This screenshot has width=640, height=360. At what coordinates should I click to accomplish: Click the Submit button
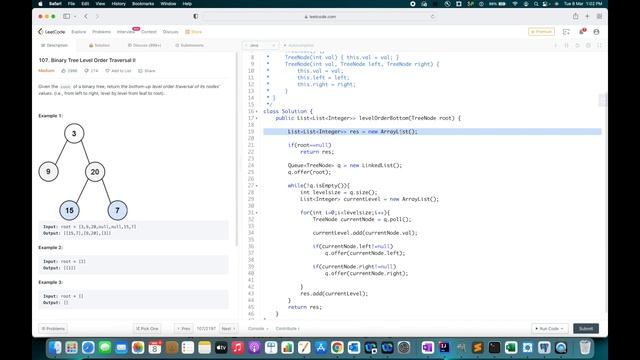pos(586,329)
